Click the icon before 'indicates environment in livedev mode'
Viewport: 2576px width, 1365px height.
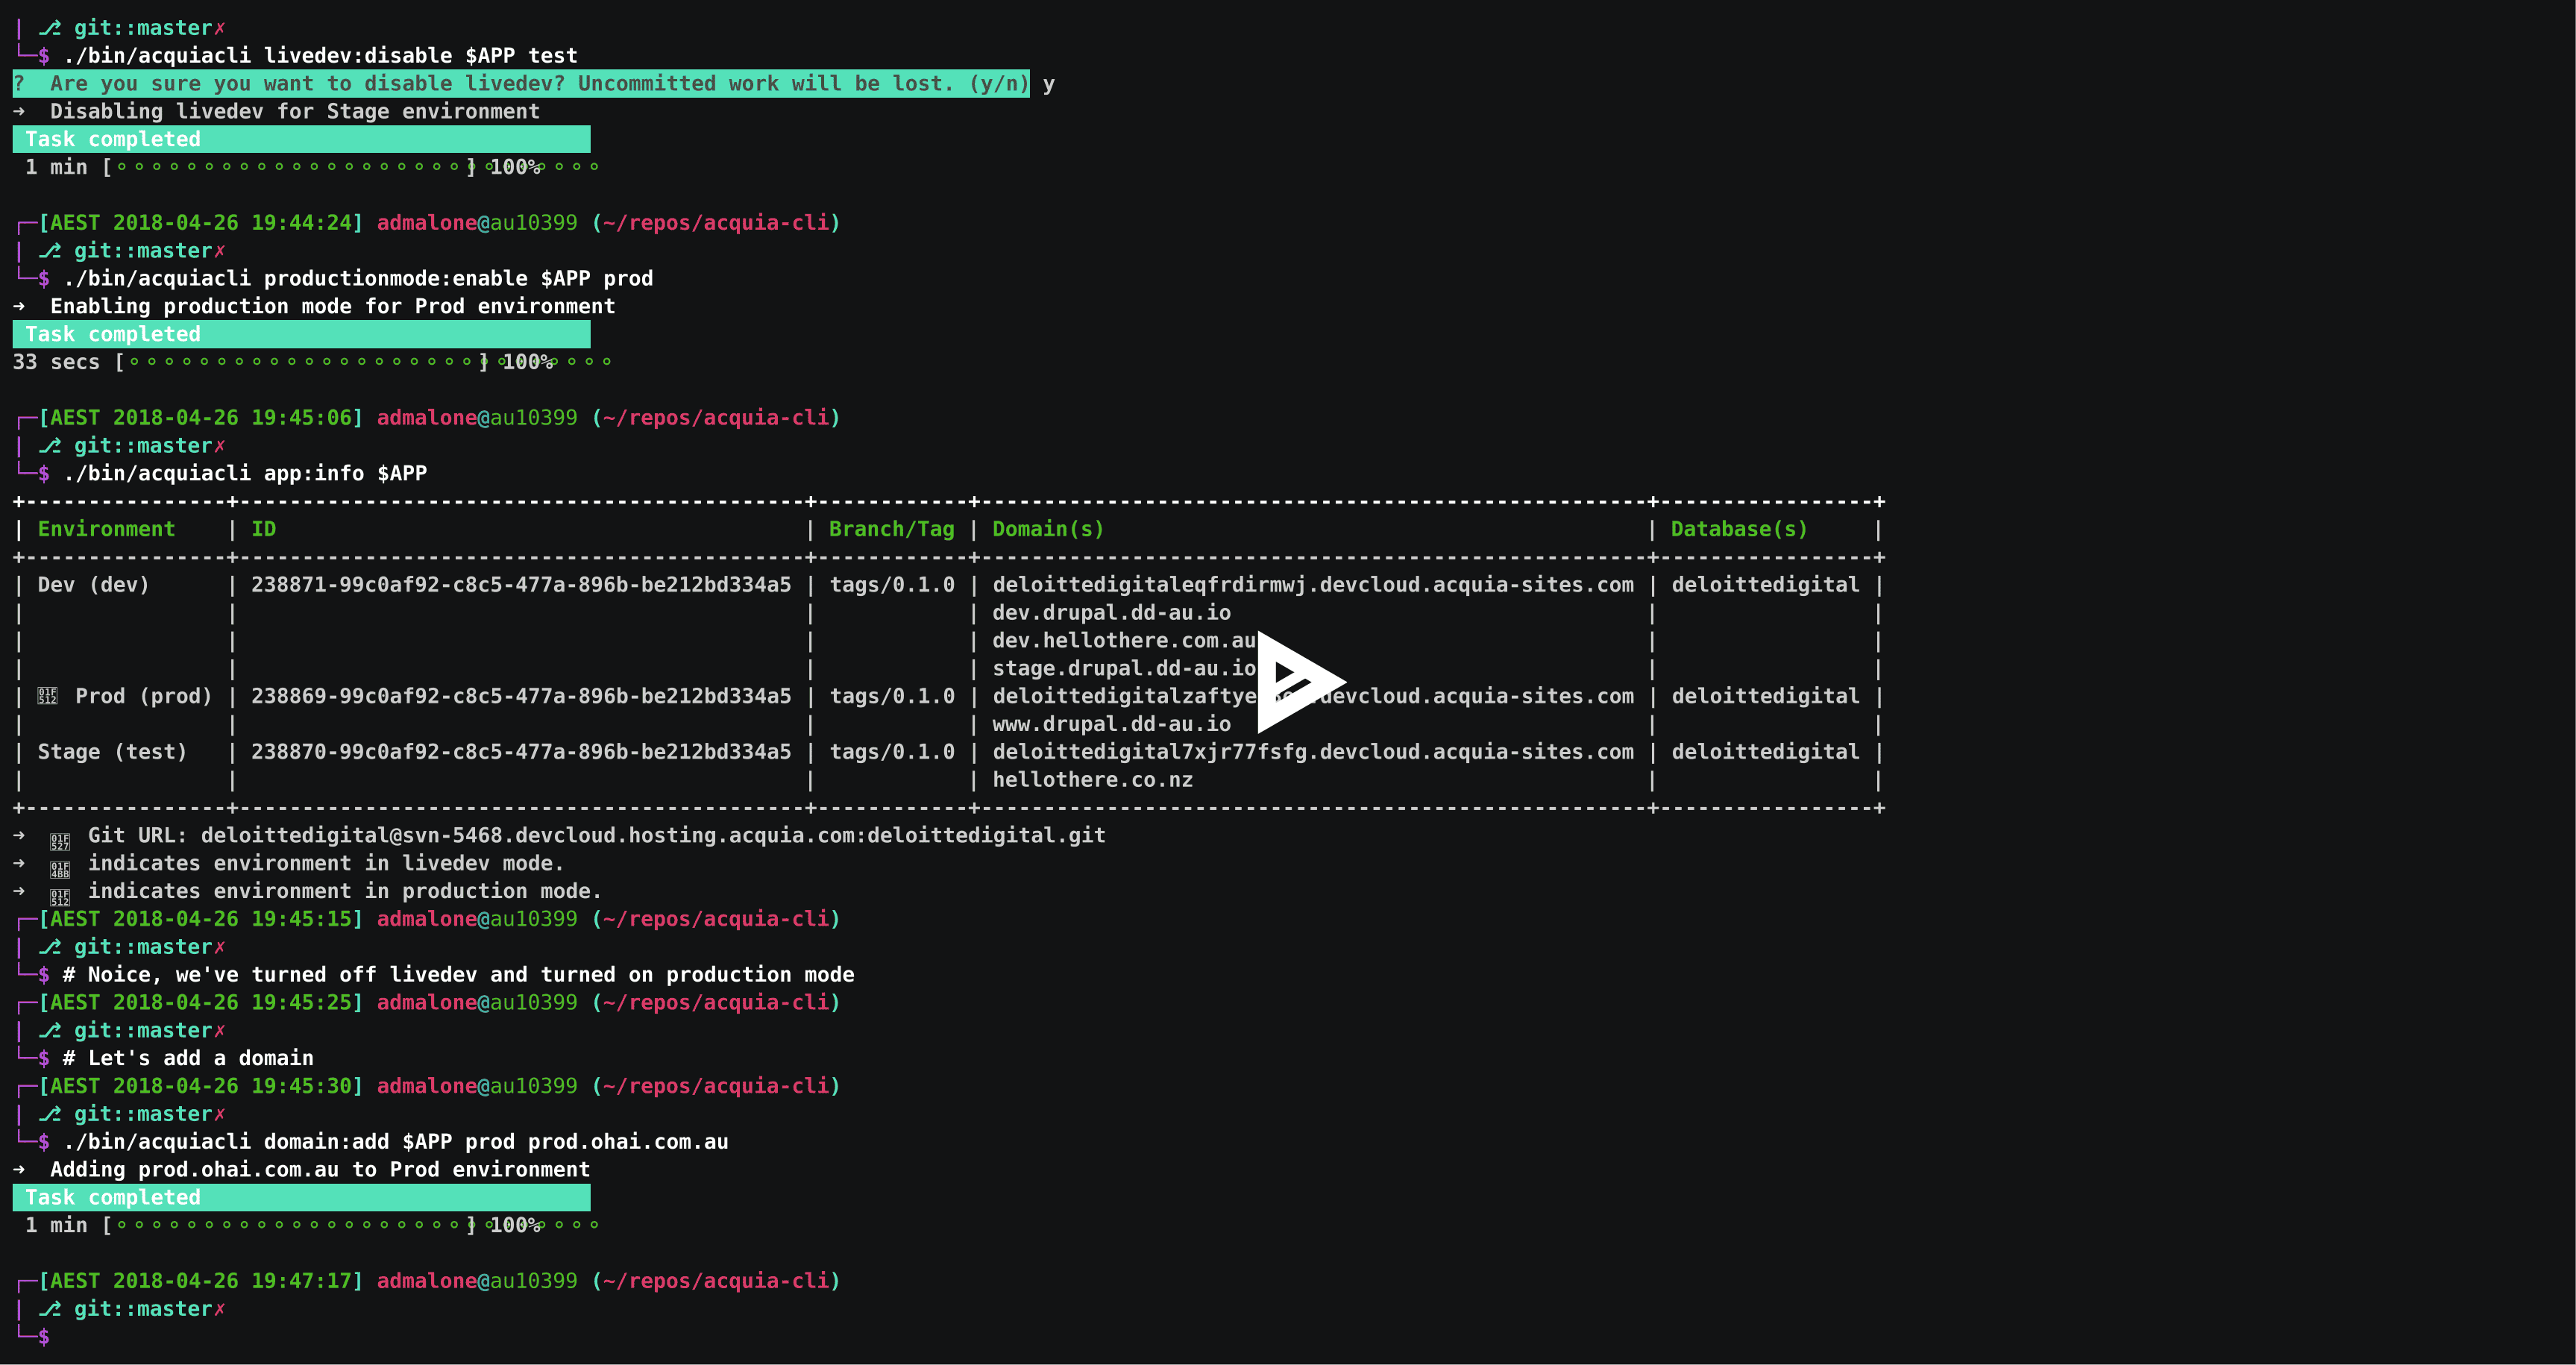[60, 870]
